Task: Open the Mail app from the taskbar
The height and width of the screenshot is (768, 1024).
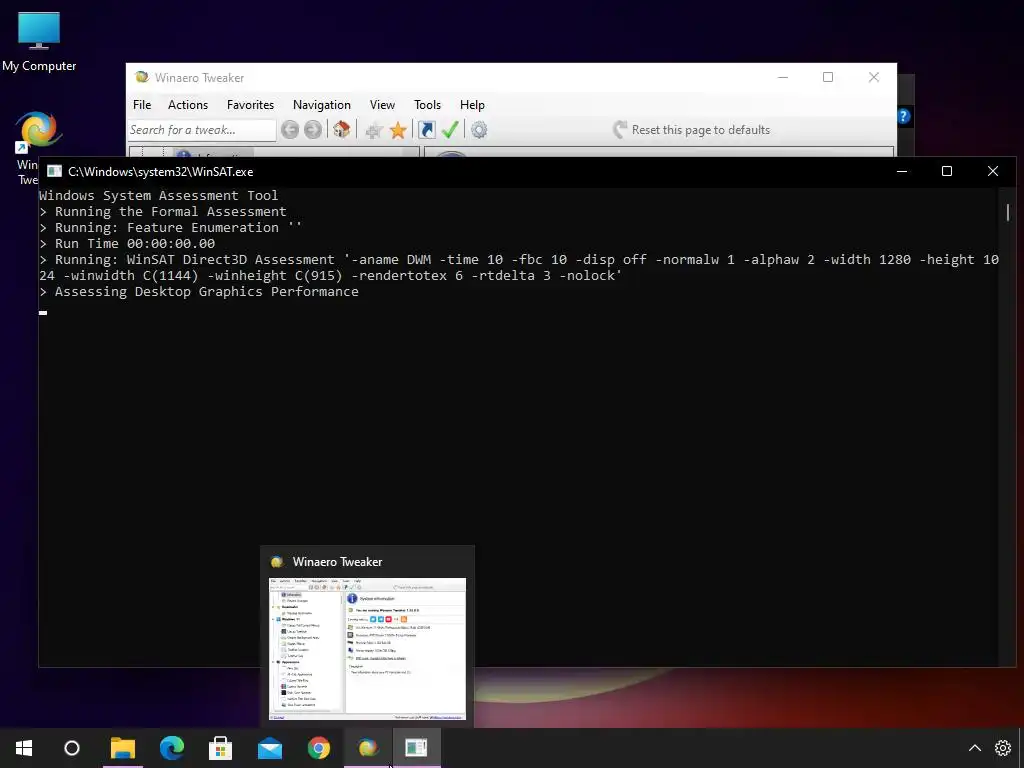Action: click(270, 748)
